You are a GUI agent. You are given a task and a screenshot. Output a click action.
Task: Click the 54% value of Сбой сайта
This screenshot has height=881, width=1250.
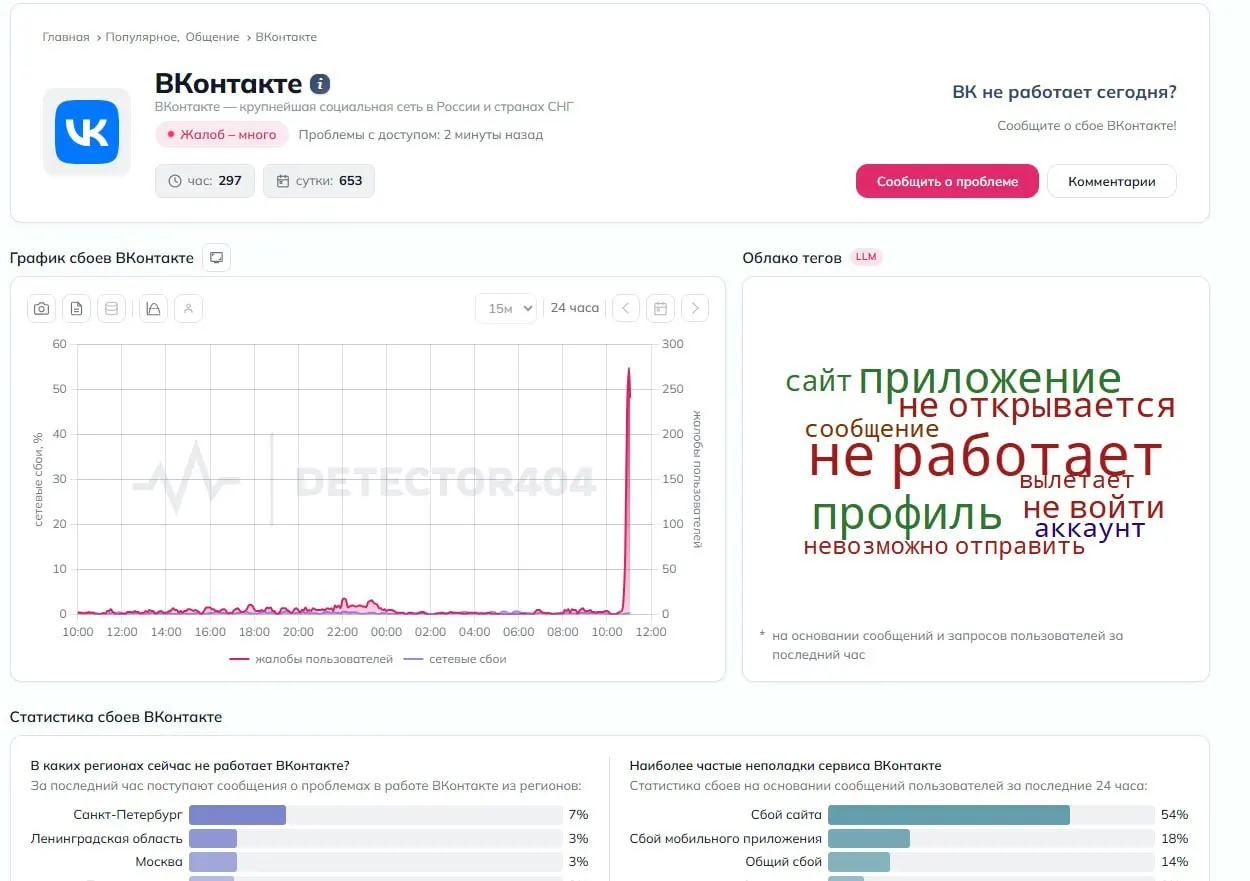[x=1175, y=815]
